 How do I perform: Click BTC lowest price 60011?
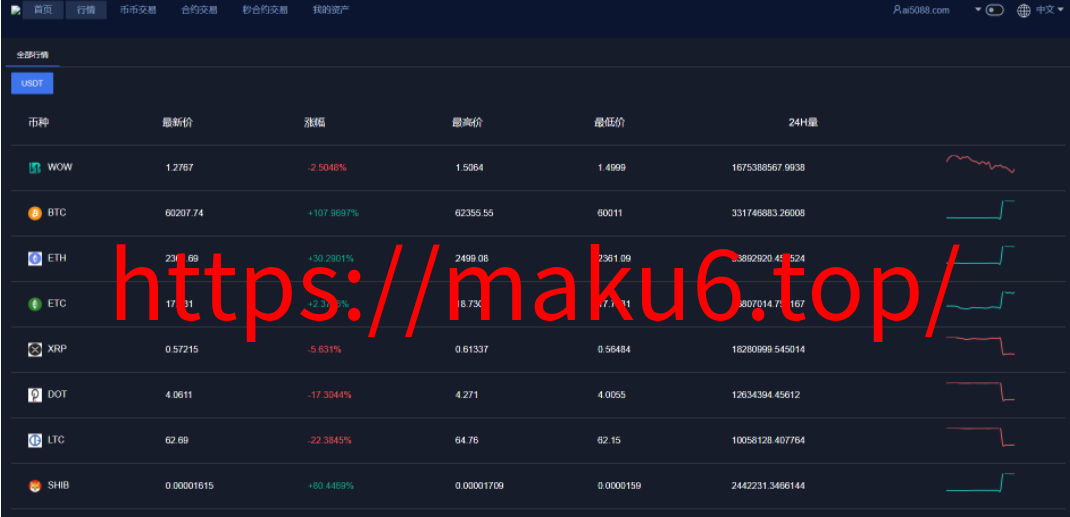[609, 213]
